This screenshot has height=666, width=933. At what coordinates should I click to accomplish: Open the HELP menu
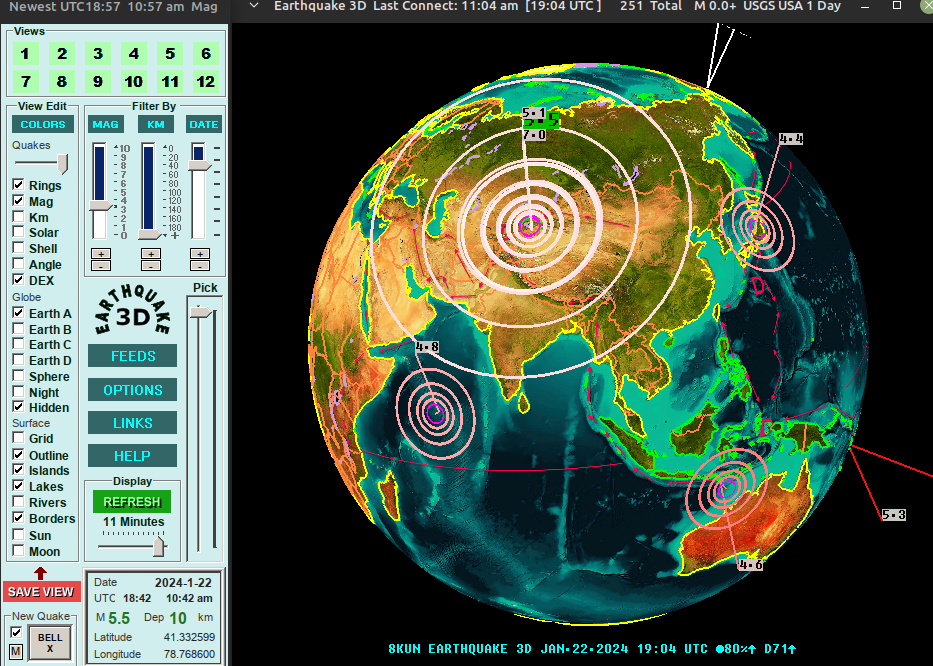coord(132,456)
